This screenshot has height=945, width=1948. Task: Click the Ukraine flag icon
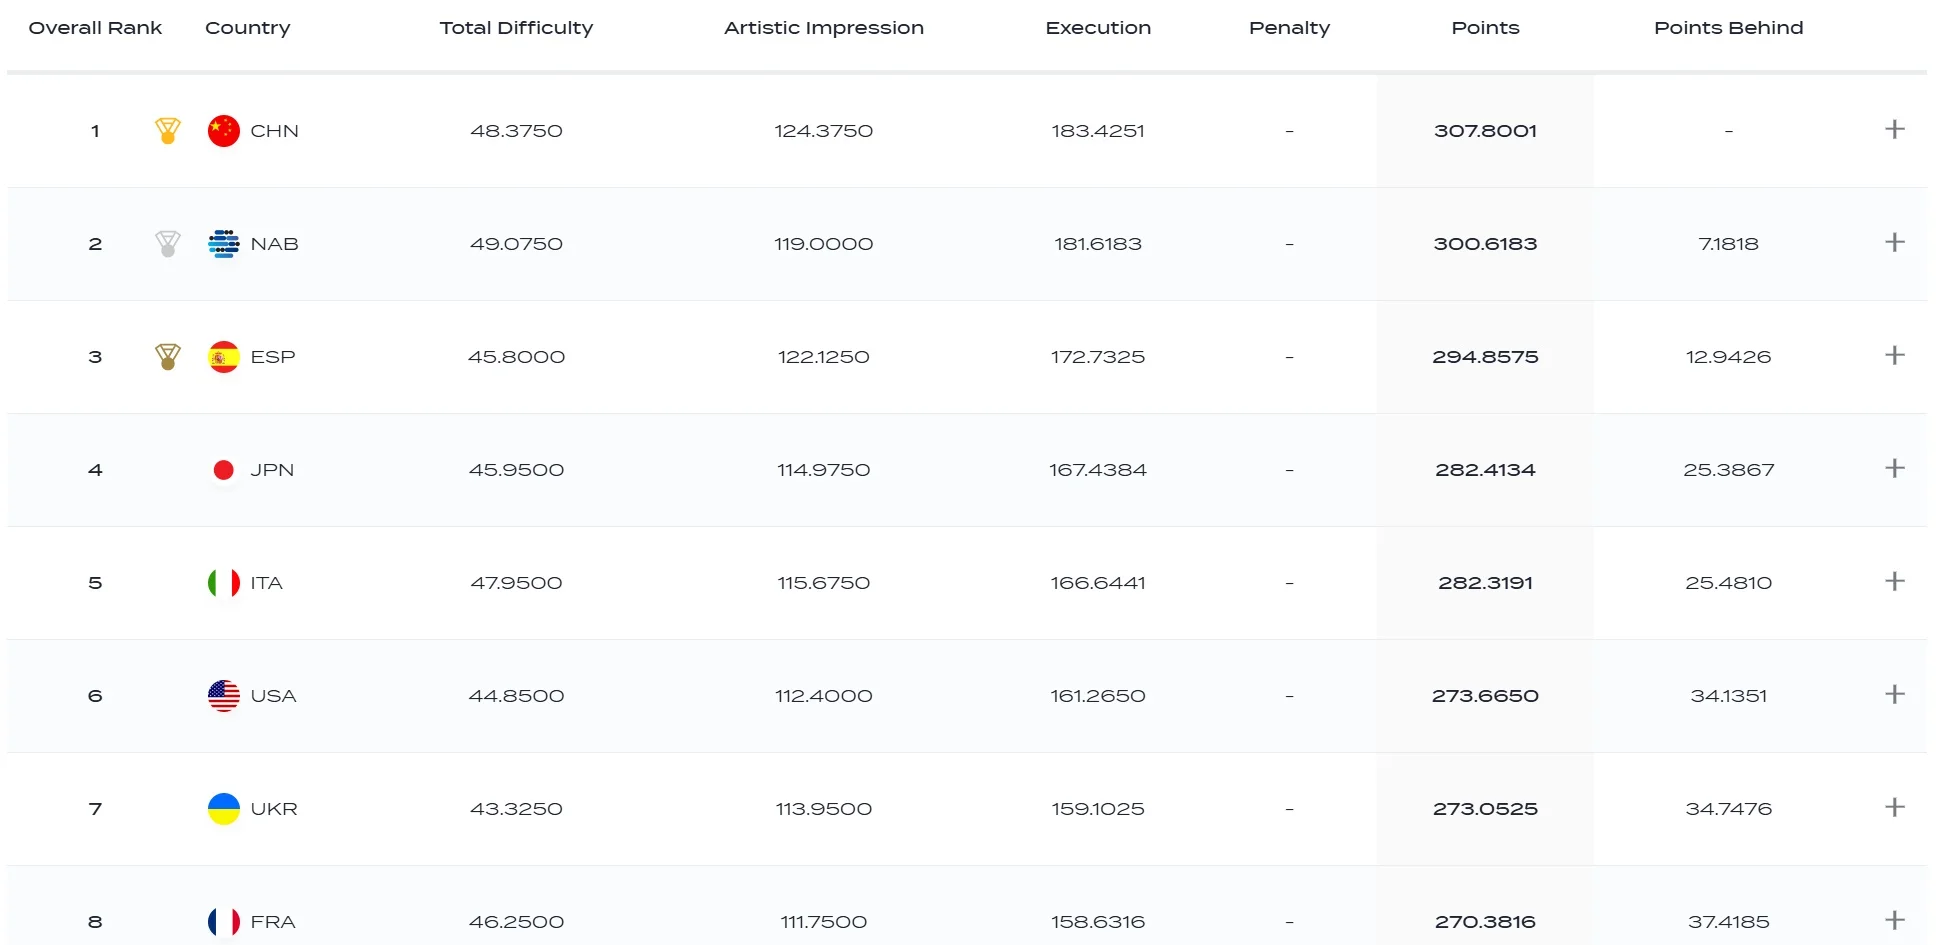coord(223,809)
